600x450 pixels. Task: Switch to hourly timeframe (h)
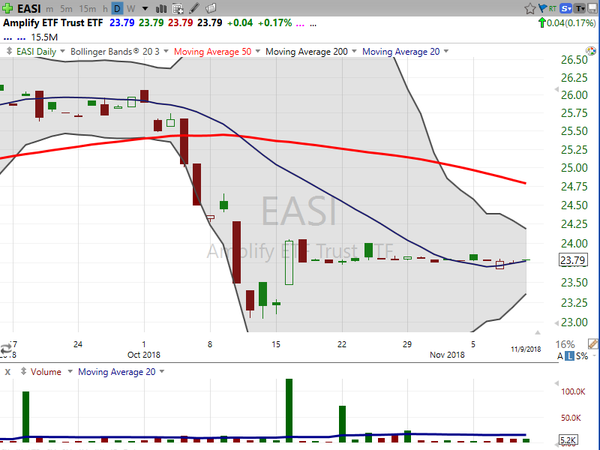tap(105, 8)
